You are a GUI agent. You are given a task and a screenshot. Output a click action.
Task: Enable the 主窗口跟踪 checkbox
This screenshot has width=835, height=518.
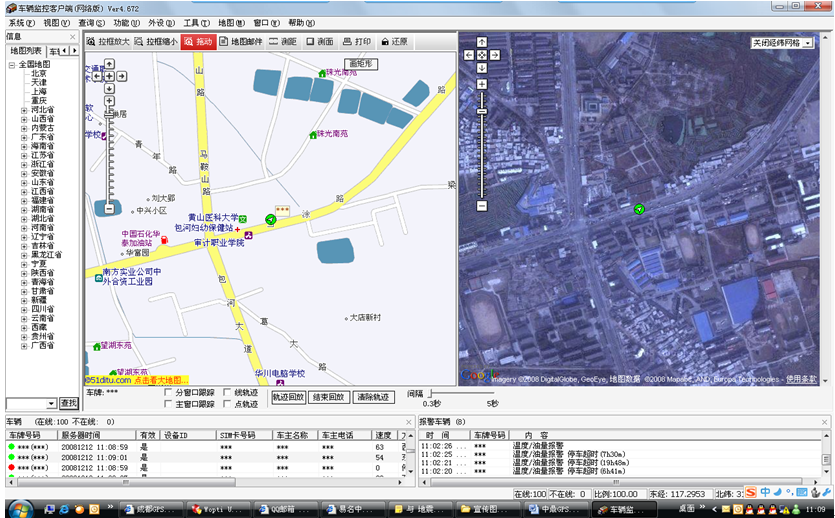(x=168, y=404)
